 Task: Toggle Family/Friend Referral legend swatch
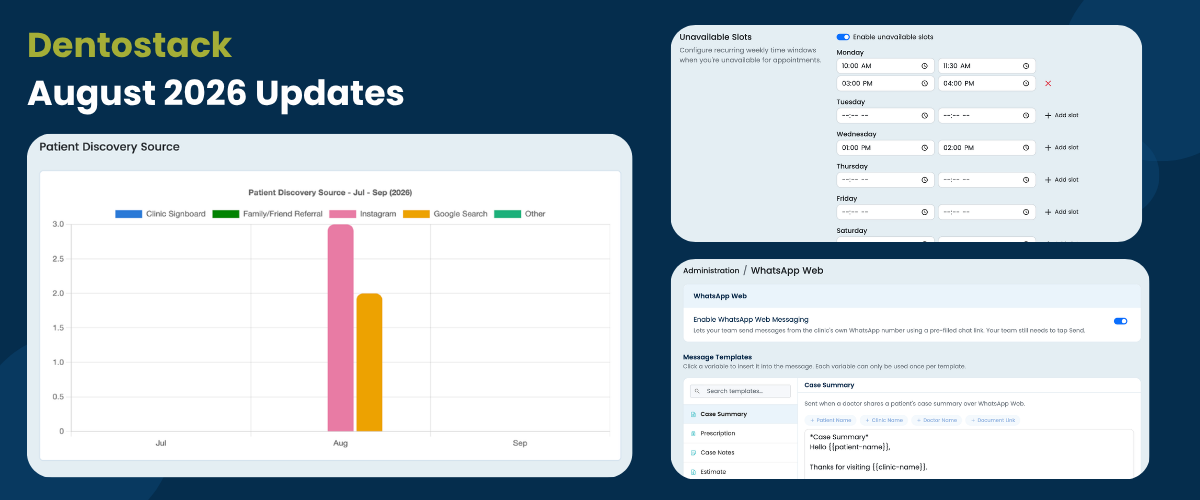(225, 213)
